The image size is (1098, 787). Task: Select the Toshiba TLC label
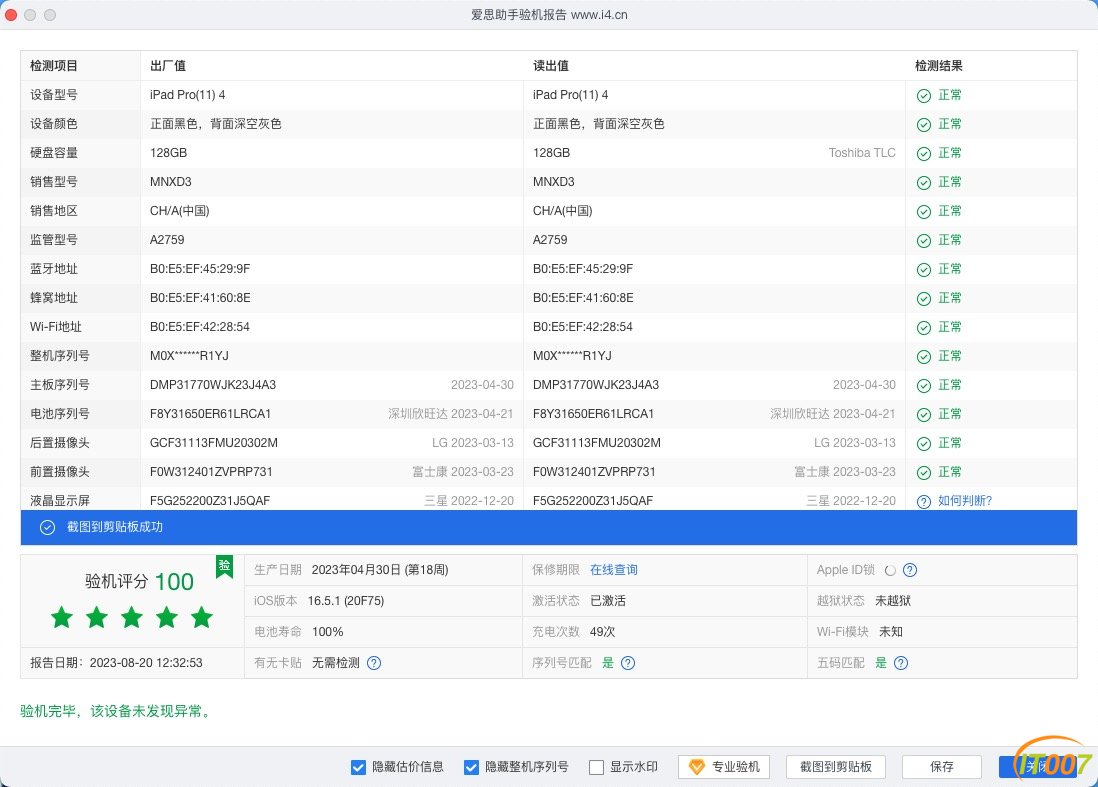pyautogui.click(x=862, y=153)
